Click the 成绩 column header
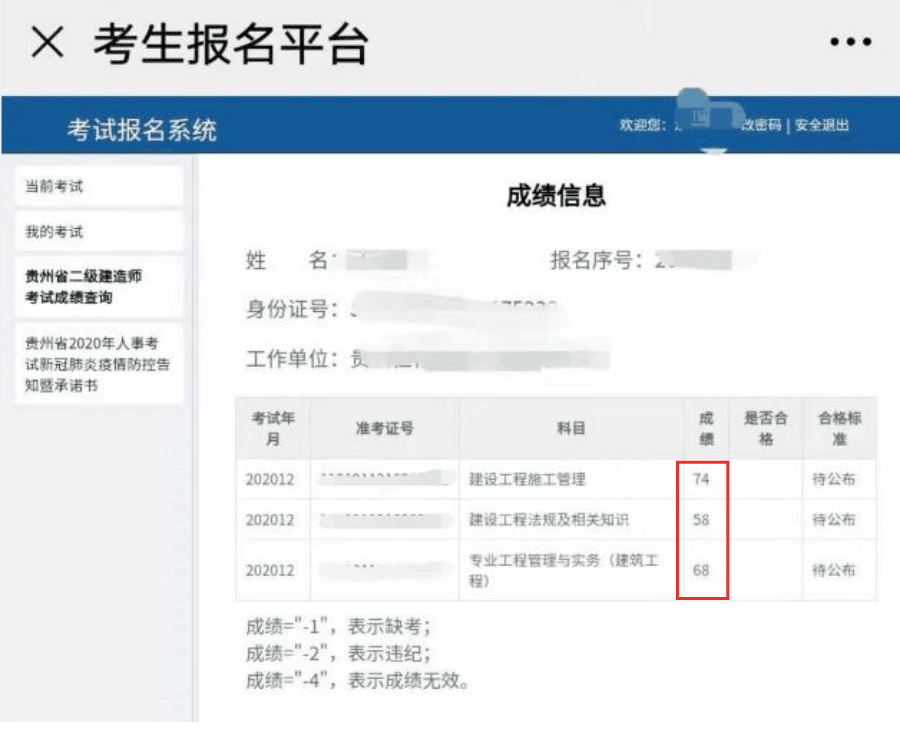Image resolution: width=900 pixels, height=739 pixels. (706, 428)
